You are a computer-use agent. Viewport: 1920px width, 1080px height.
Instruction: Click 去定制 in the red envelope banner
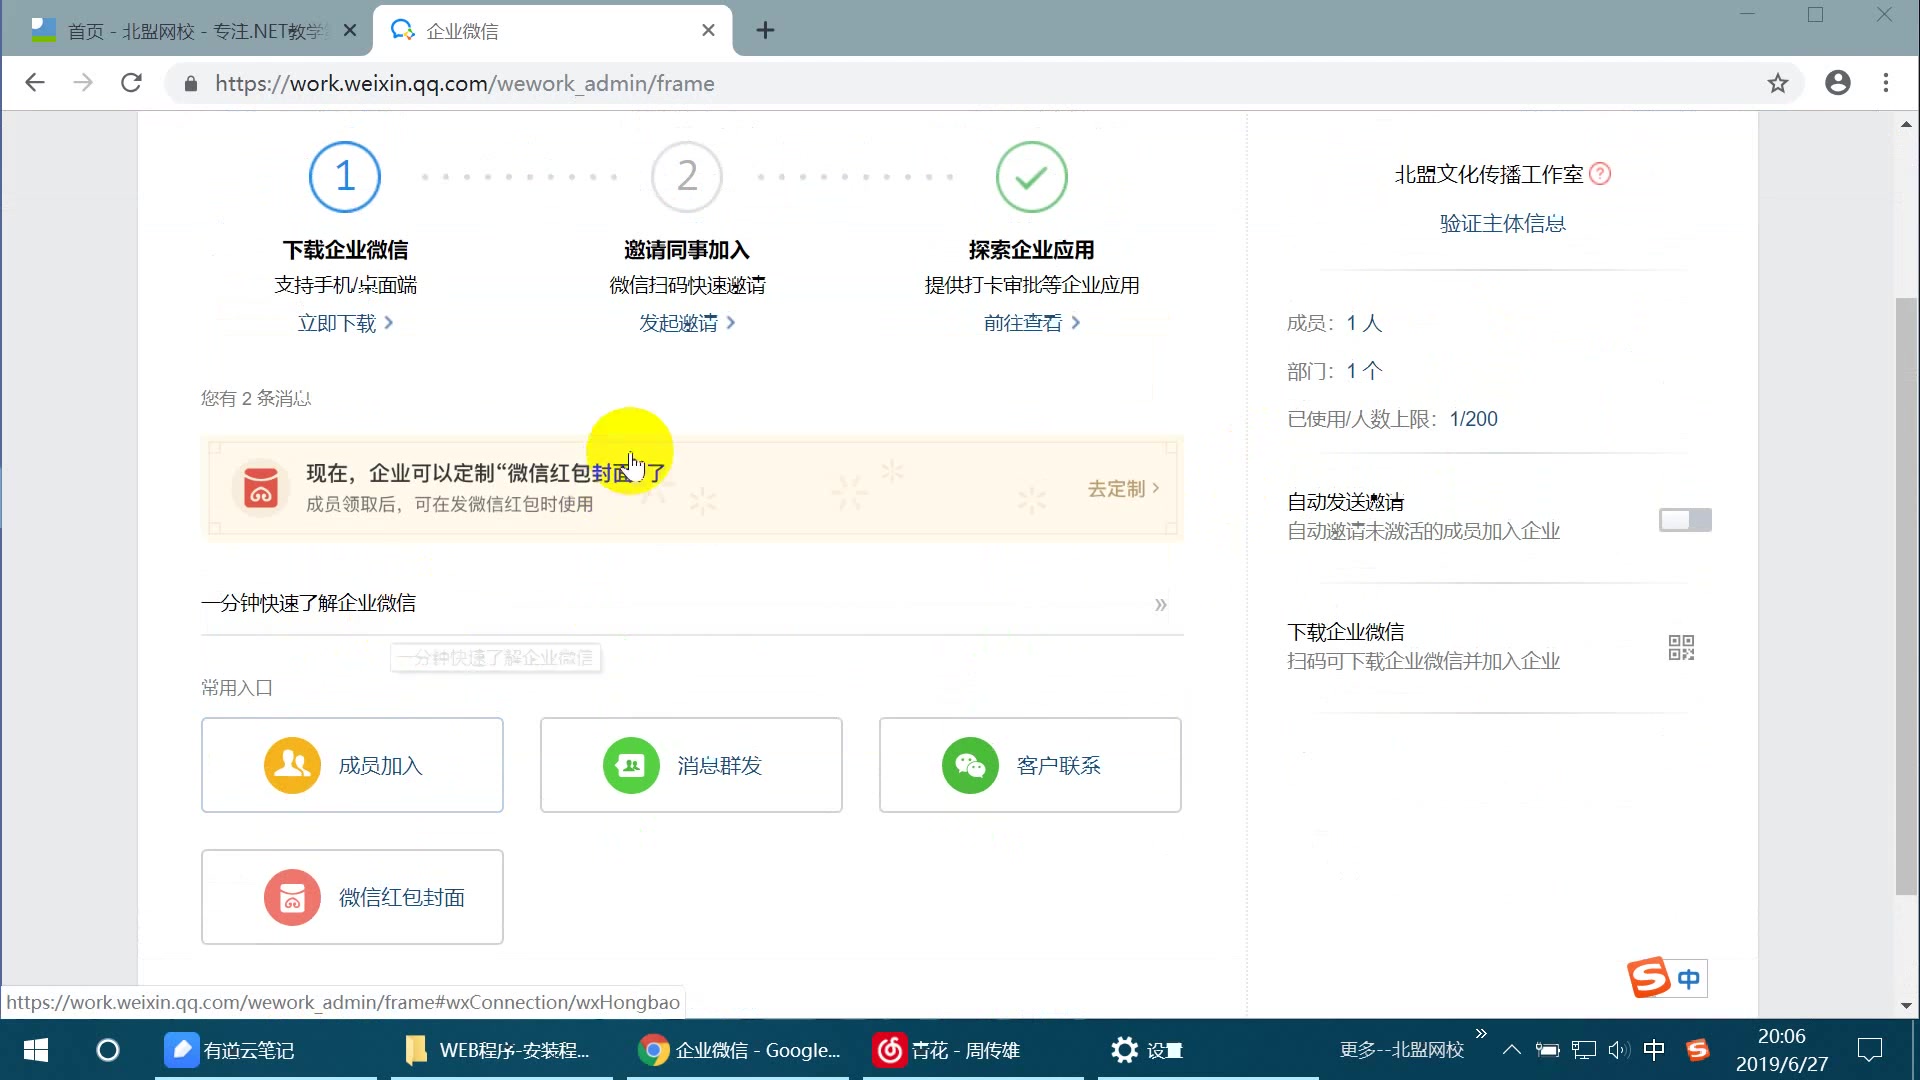point(1123,488)
